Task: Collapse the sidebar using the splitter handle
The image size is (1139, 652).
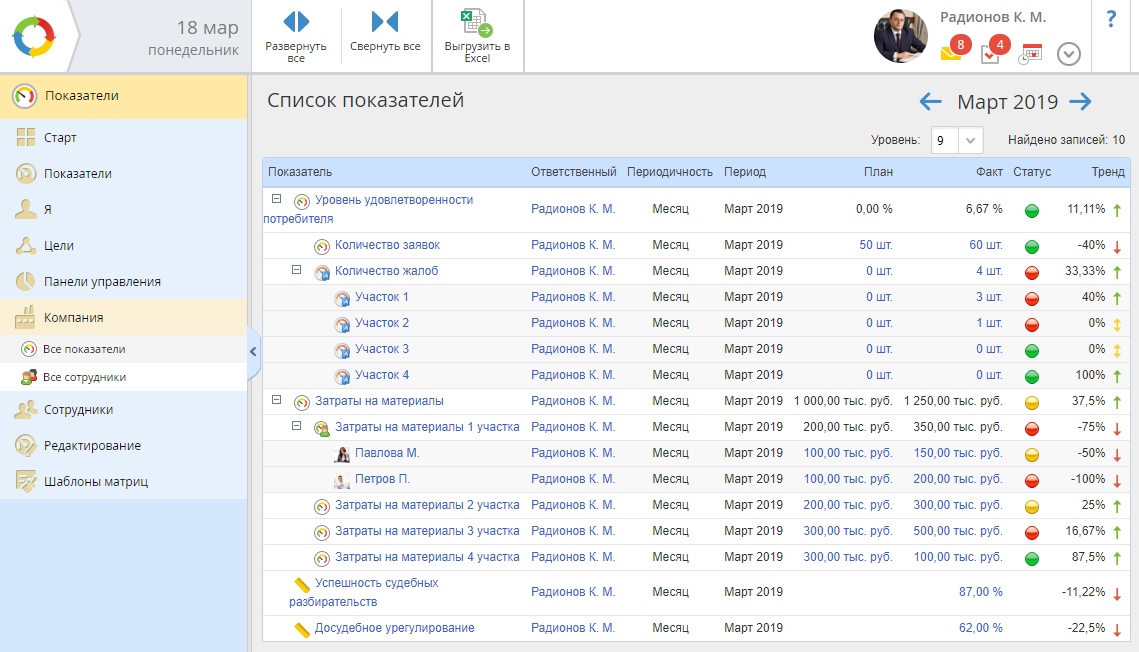Action: pos(253,351)
